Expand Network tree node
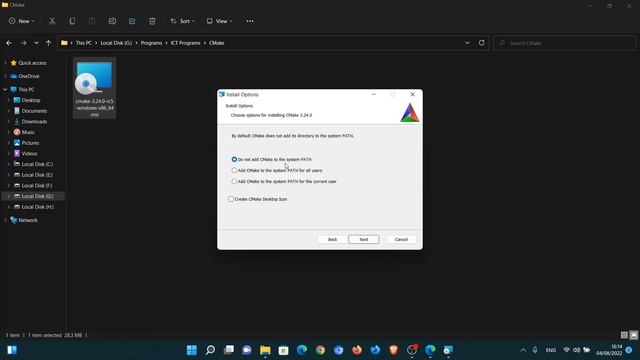Viewport: 640px width, 360px height. click(5, 220)
